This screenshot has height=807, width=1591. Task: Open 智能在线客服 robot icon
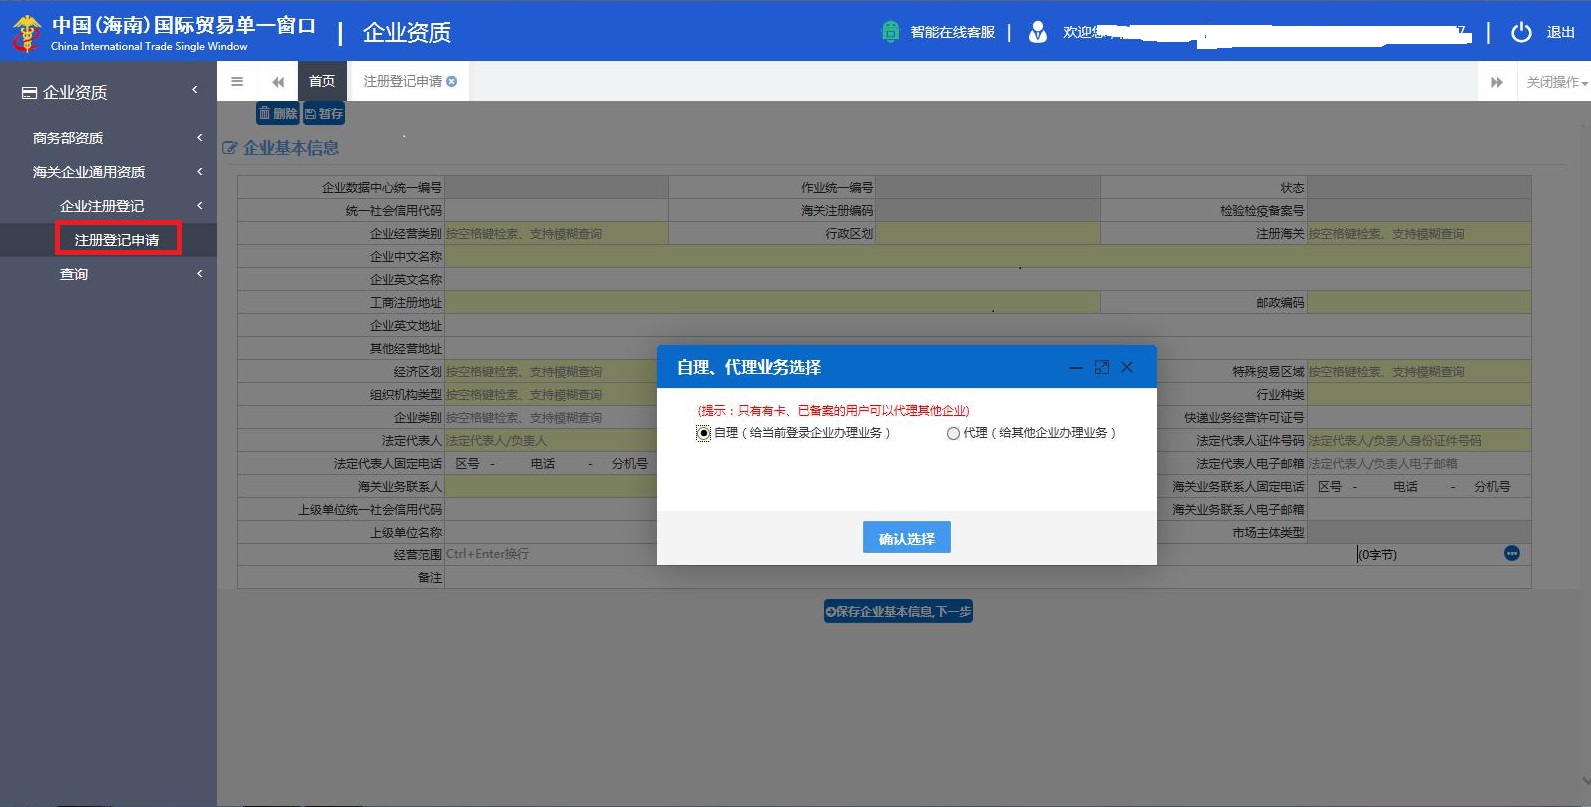pos(890,32)
